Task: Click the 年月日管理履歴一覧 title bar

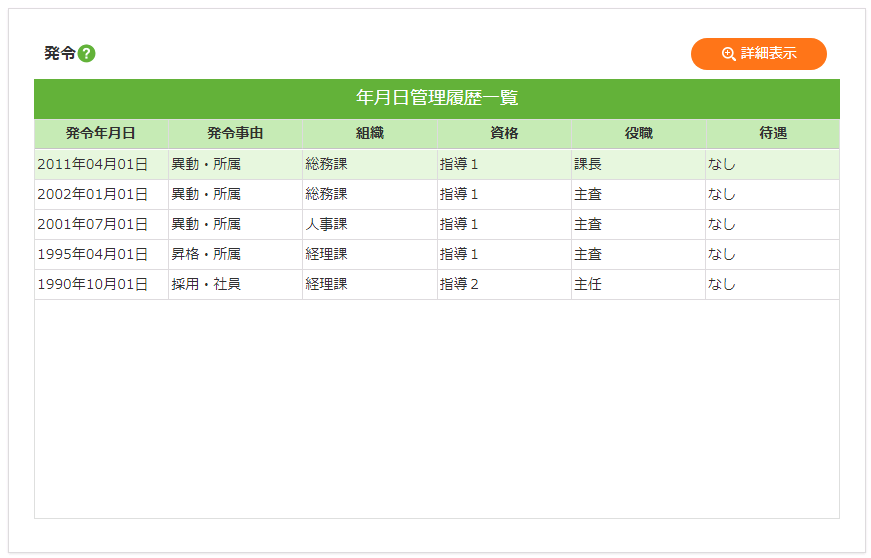Action: pyautogui.click(x=436, y=98)
